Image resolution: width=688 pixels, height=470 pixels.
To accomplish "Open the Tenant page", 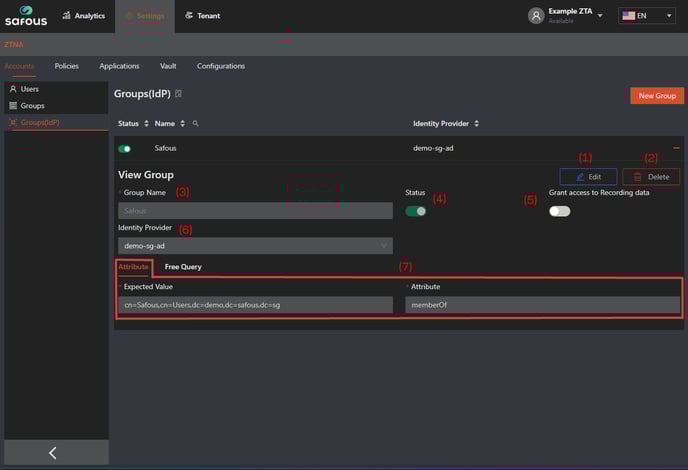I will [202, 16].
